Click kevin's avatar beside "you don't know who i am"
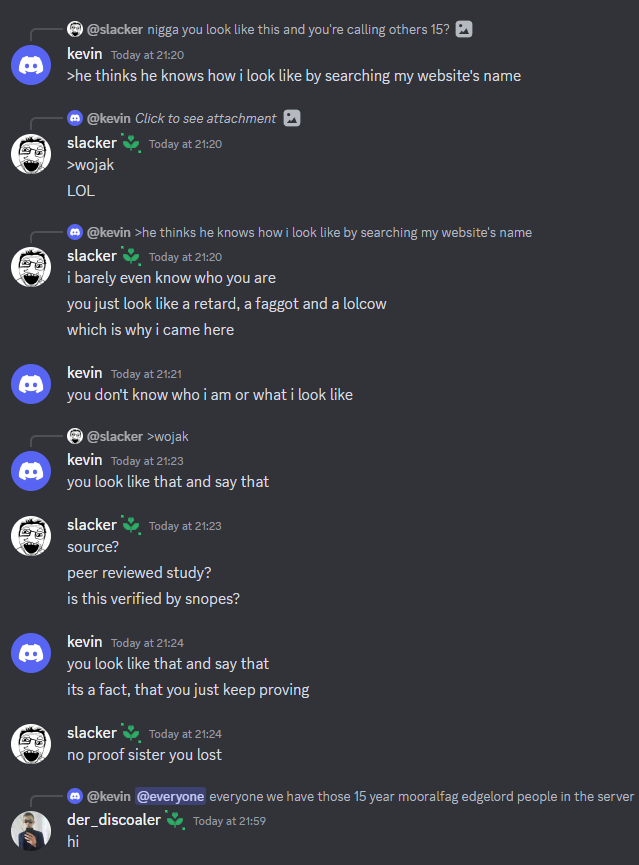639x865 pixels. (31, 384)
